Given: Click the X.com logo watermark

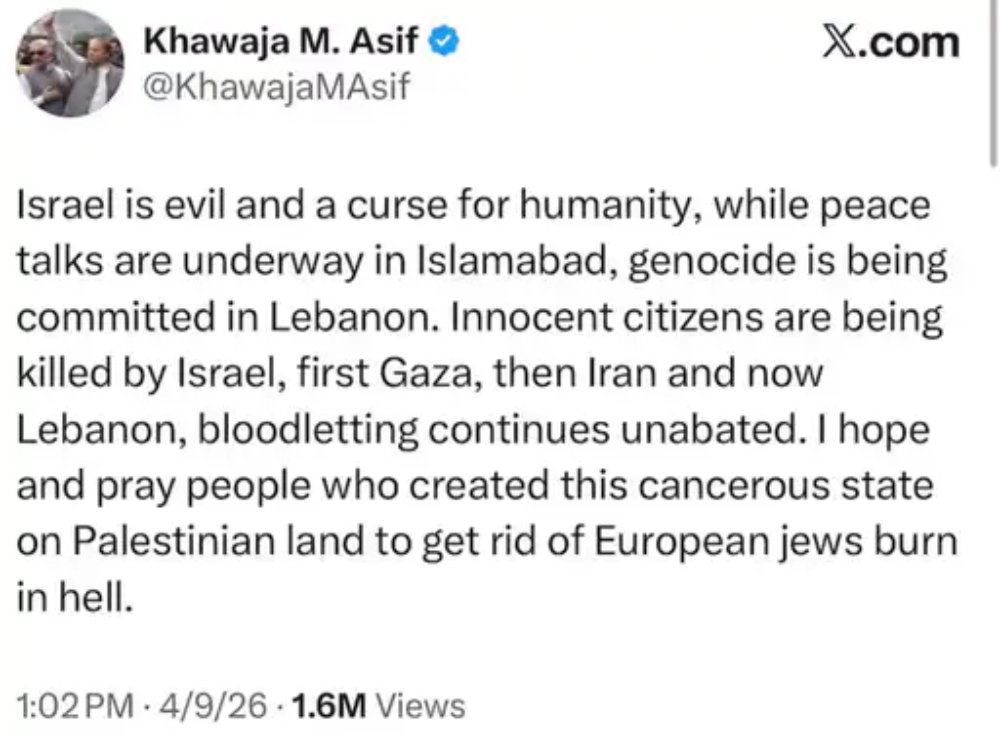Looking at the screenshot, I should point(889,42).
